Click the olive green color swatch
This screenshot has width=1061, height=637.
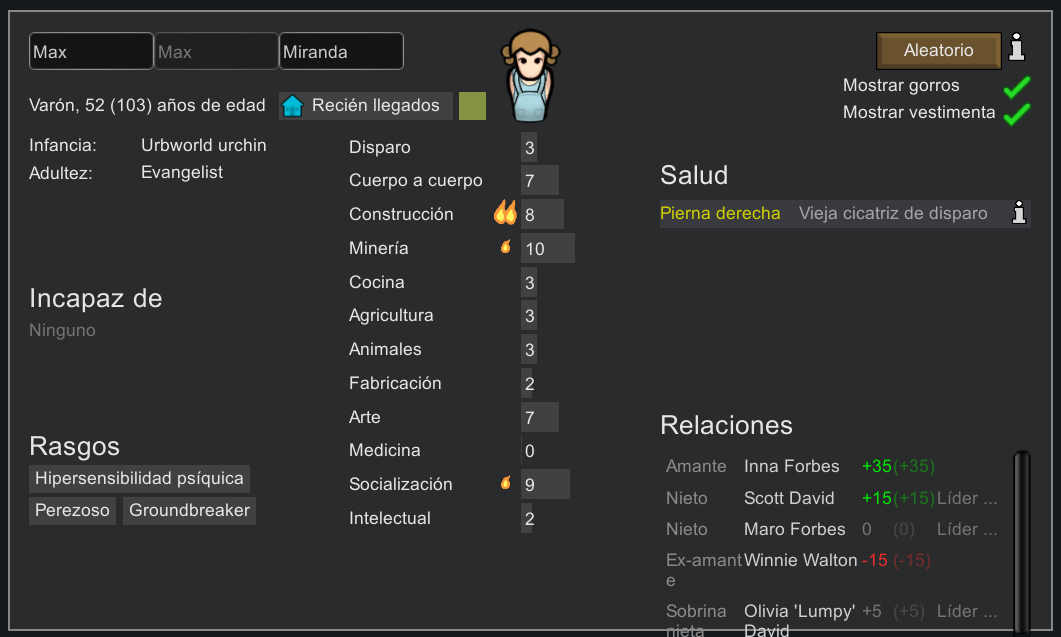point(472,106)
